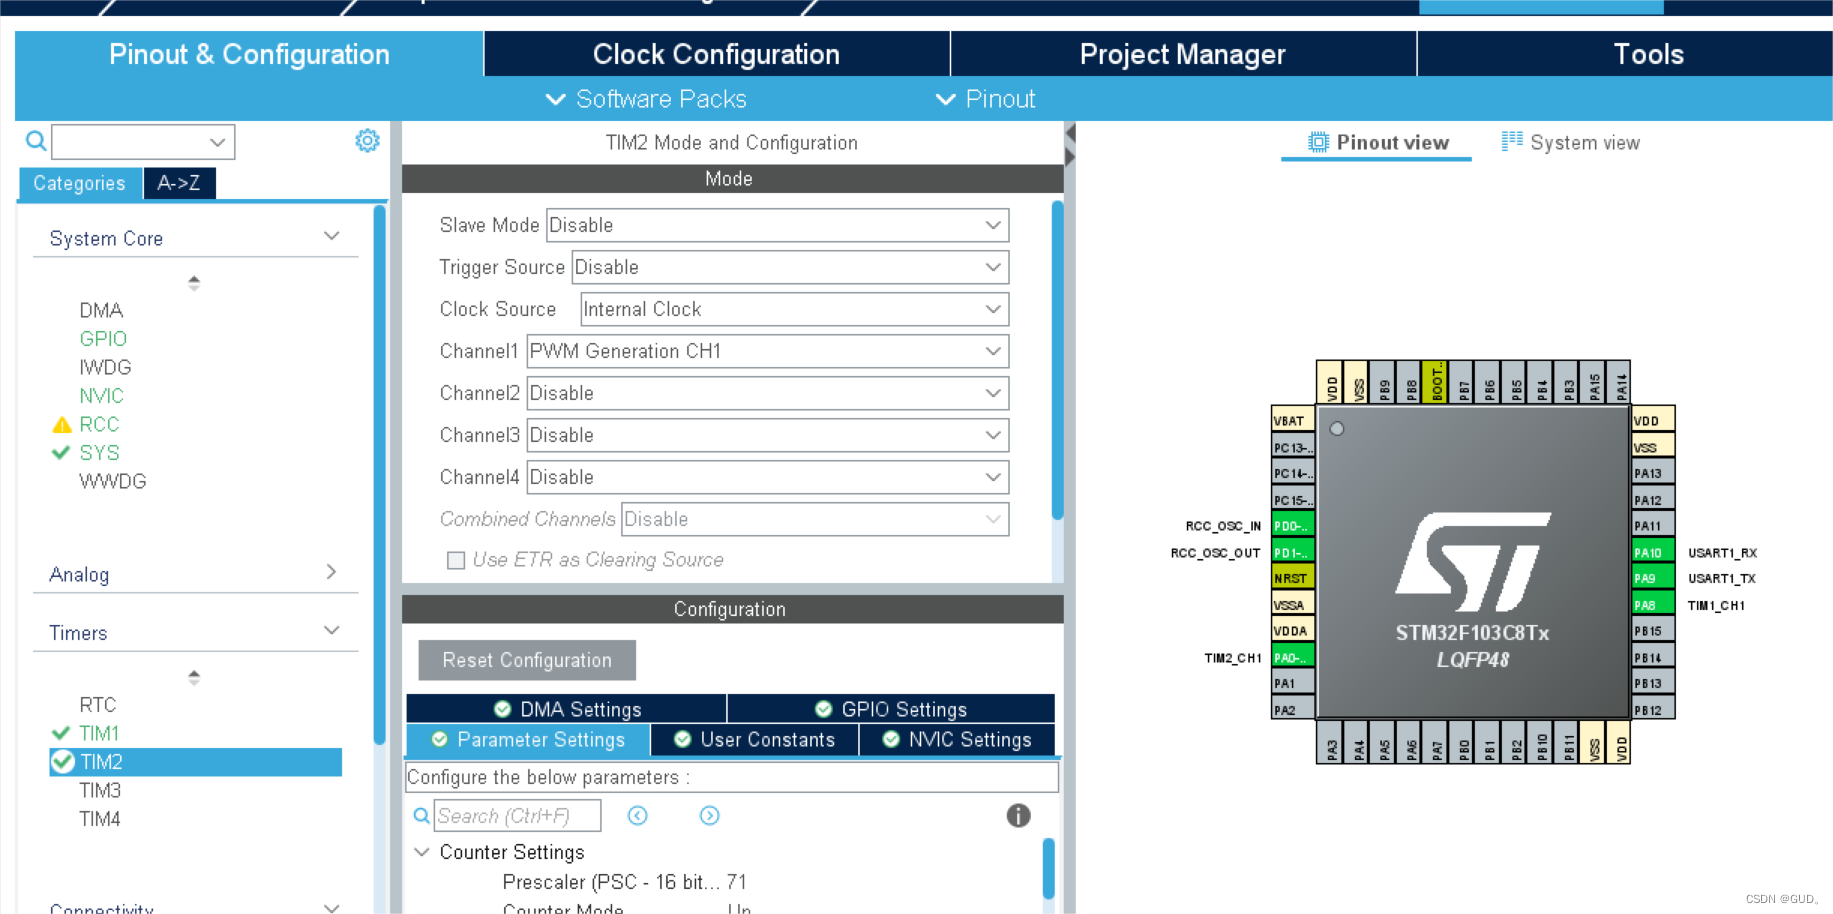Image resolution: width=1833 pixels, height=914 pixels.
Task: Click the categories panel vertical scrollbar
Action: tap(379, 475)
